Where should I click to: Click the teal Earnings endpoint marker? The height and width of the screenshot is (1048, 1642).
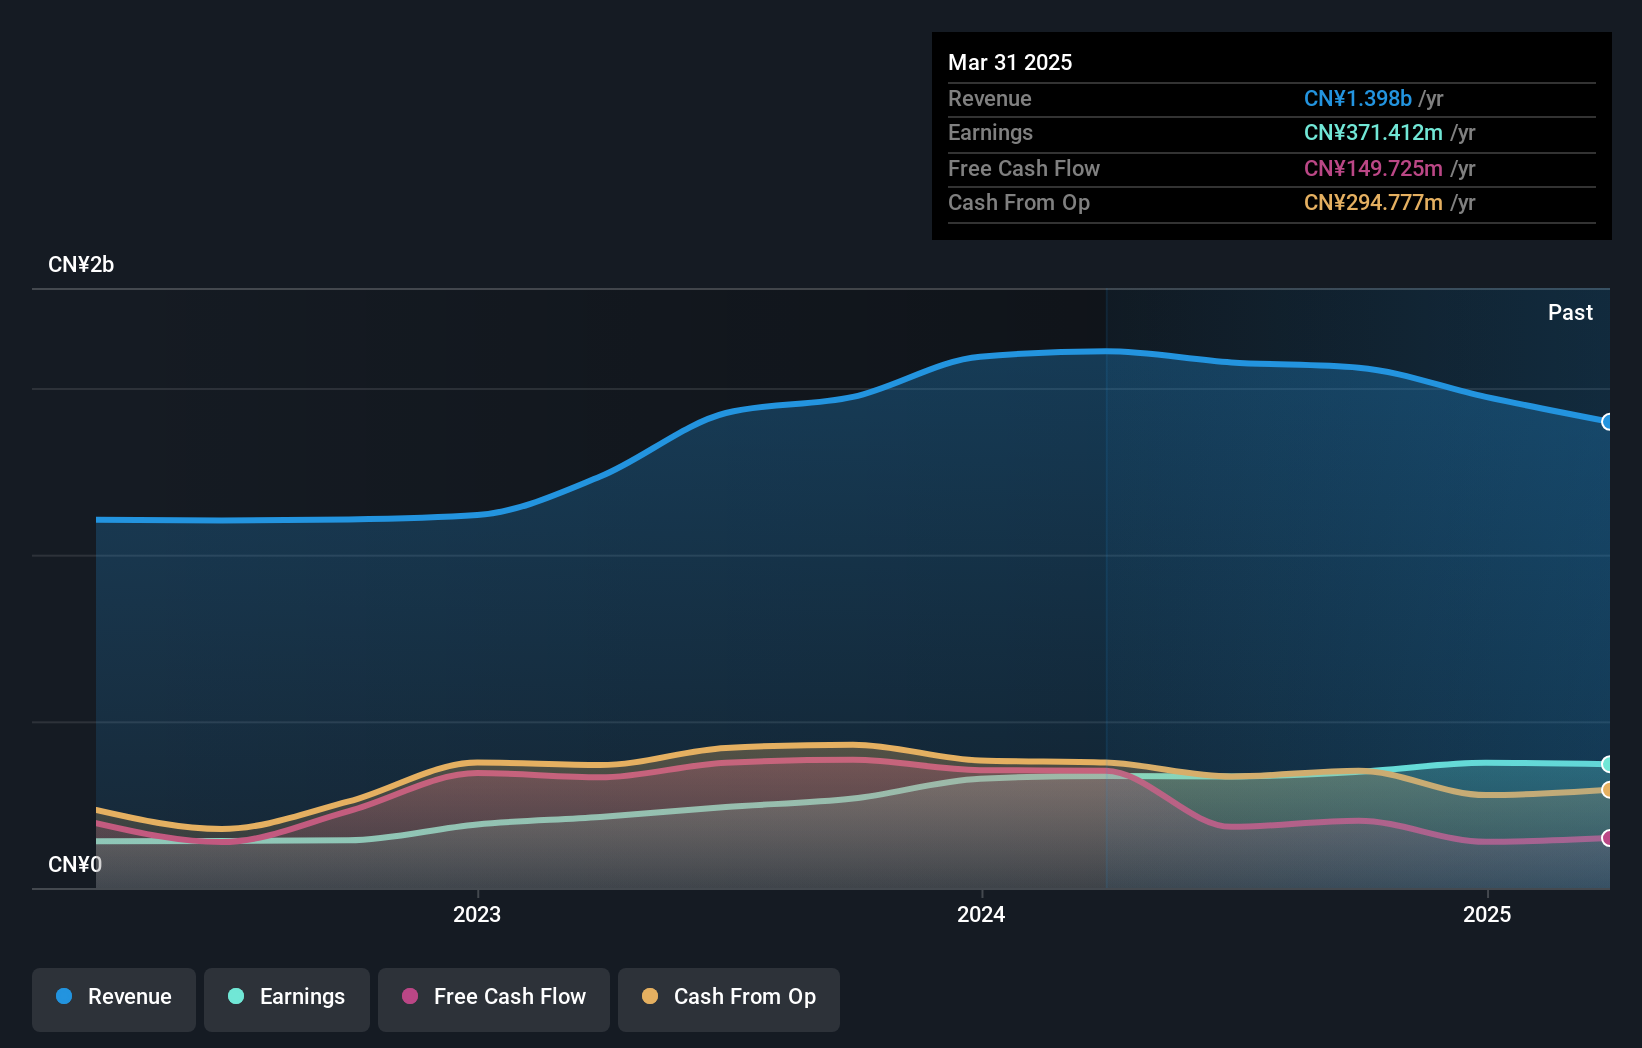click(x=1608, y=764)
